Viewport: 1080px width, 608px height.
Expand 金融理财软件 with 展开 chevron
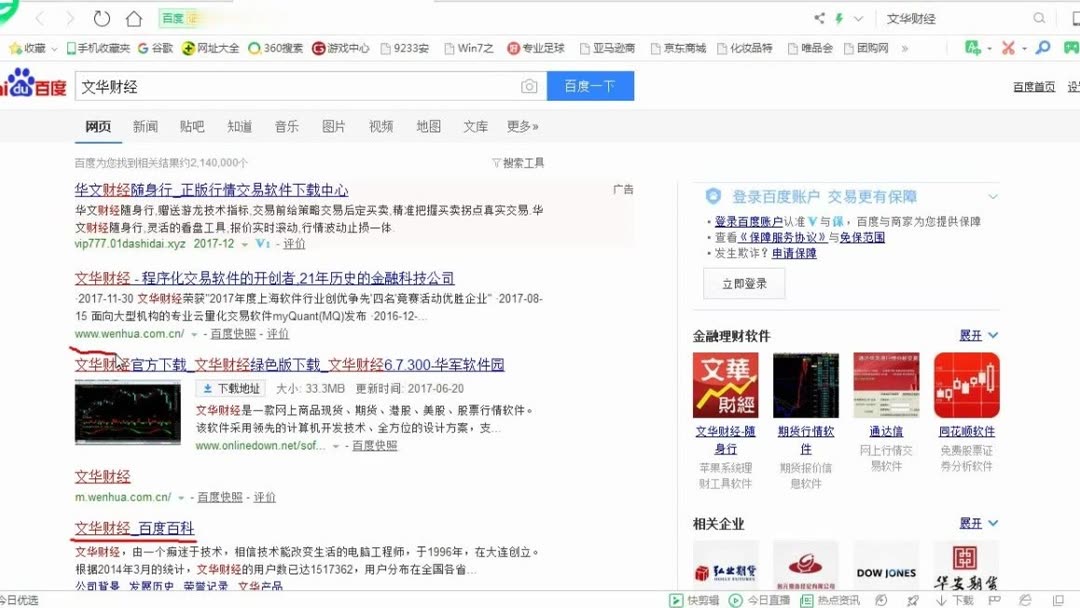point(988,335)
